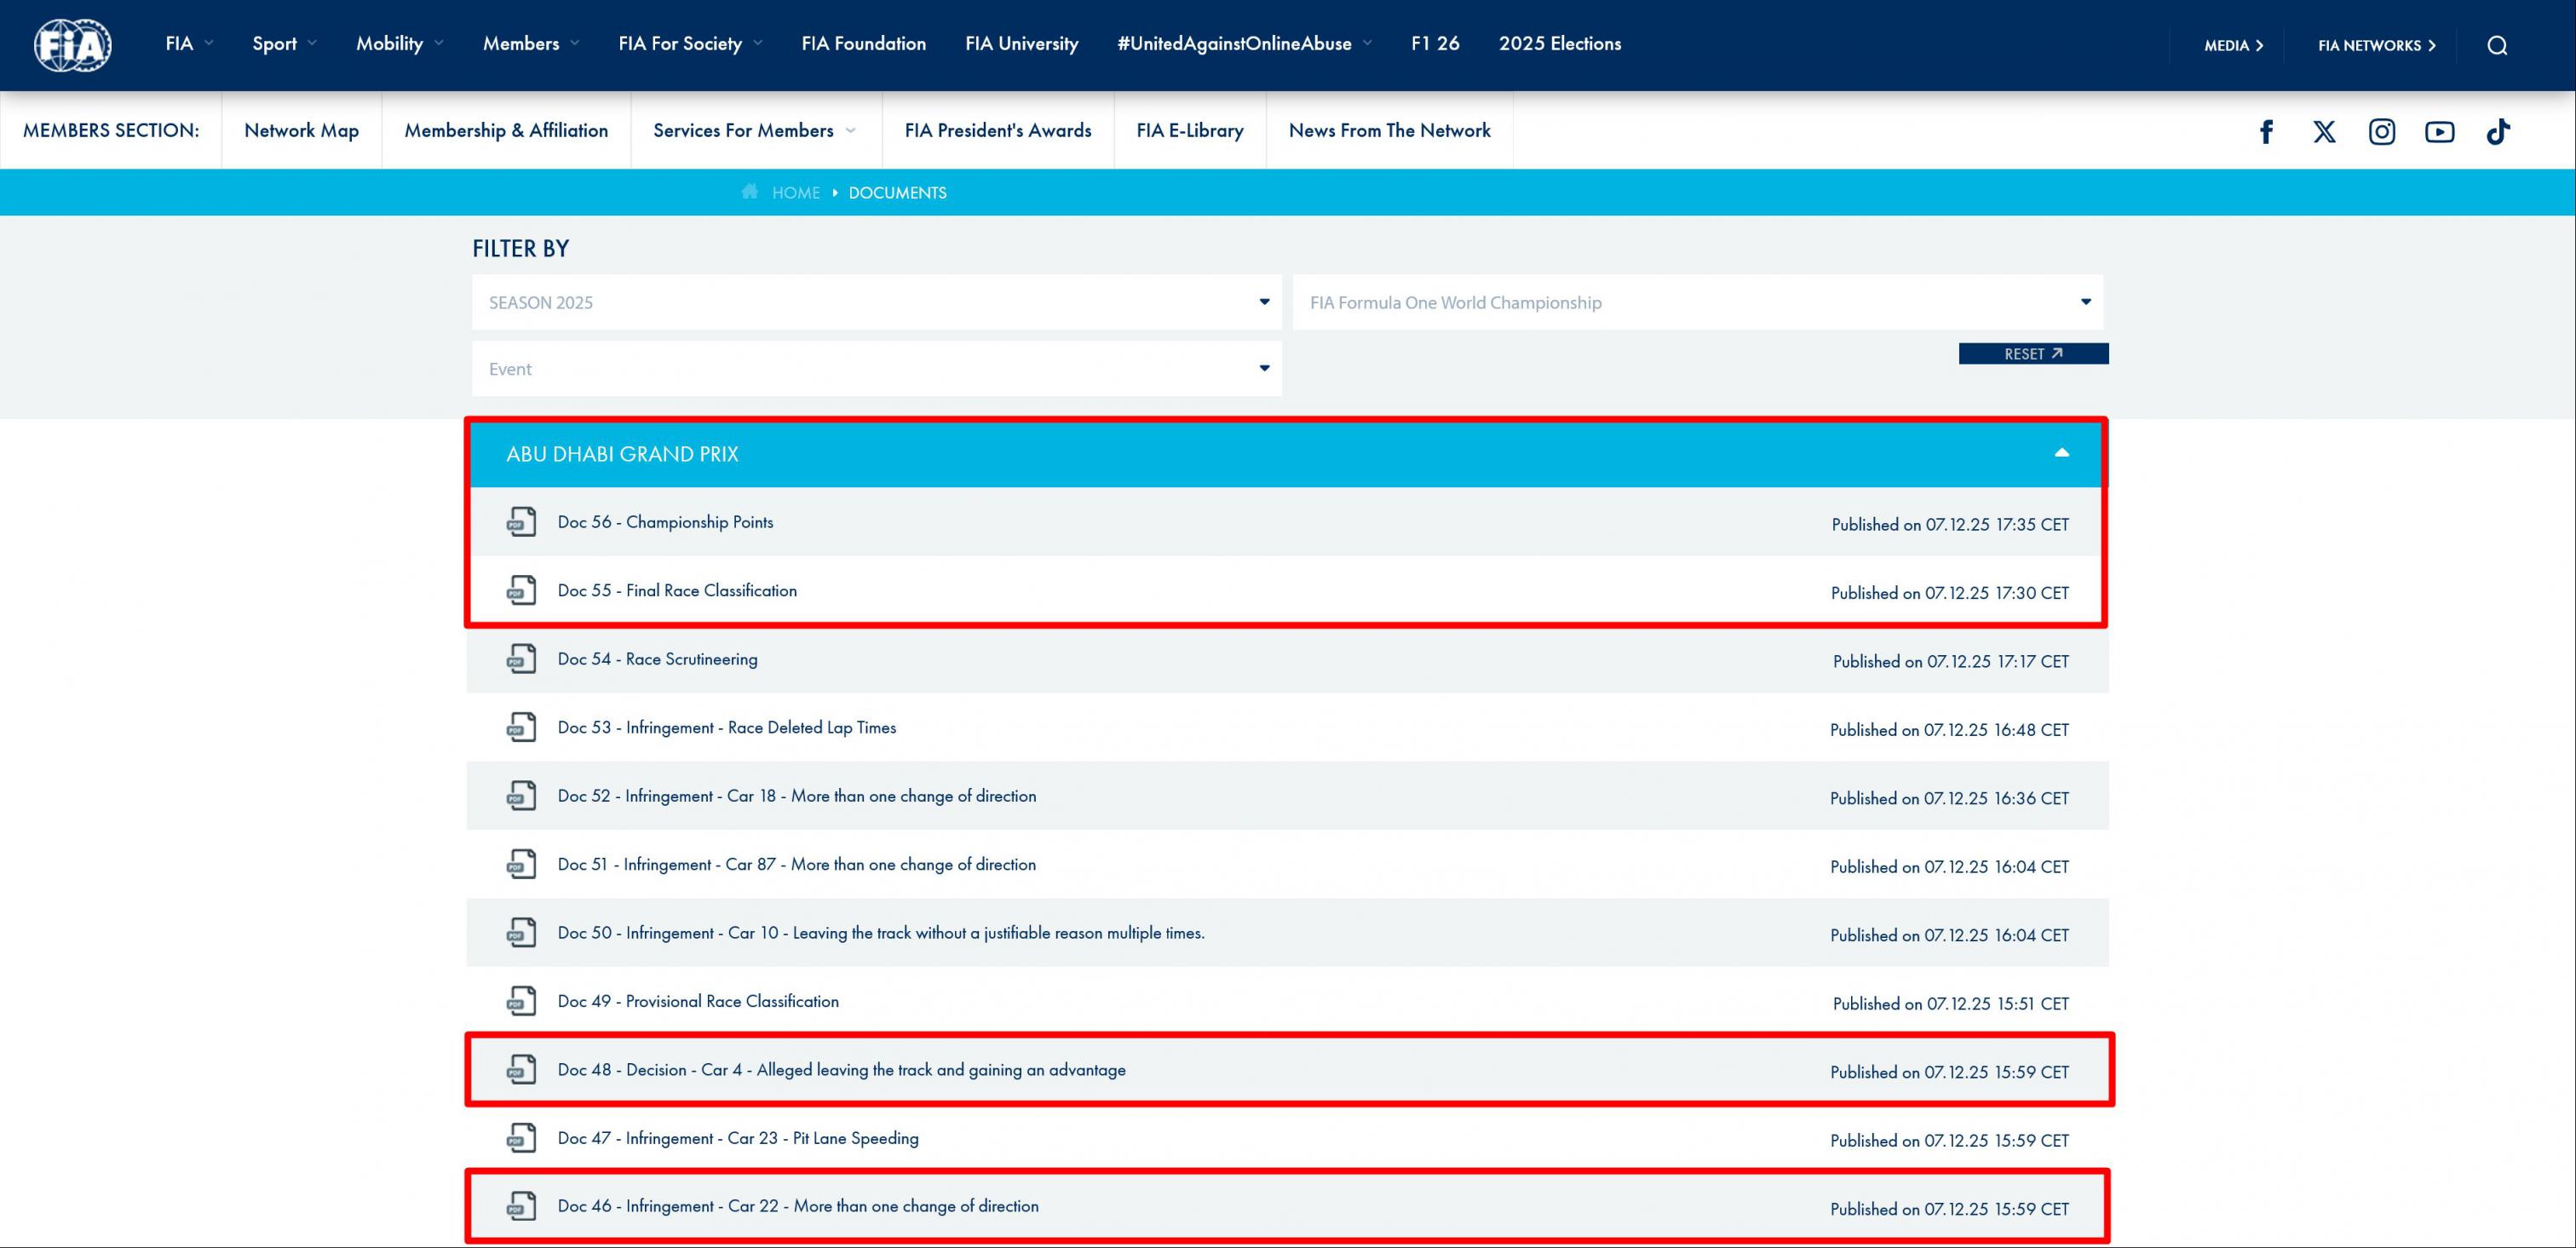Click 'Published on 07.12.25 16:48 CET' text
2576x1248 pixels.
(1949, 730)
